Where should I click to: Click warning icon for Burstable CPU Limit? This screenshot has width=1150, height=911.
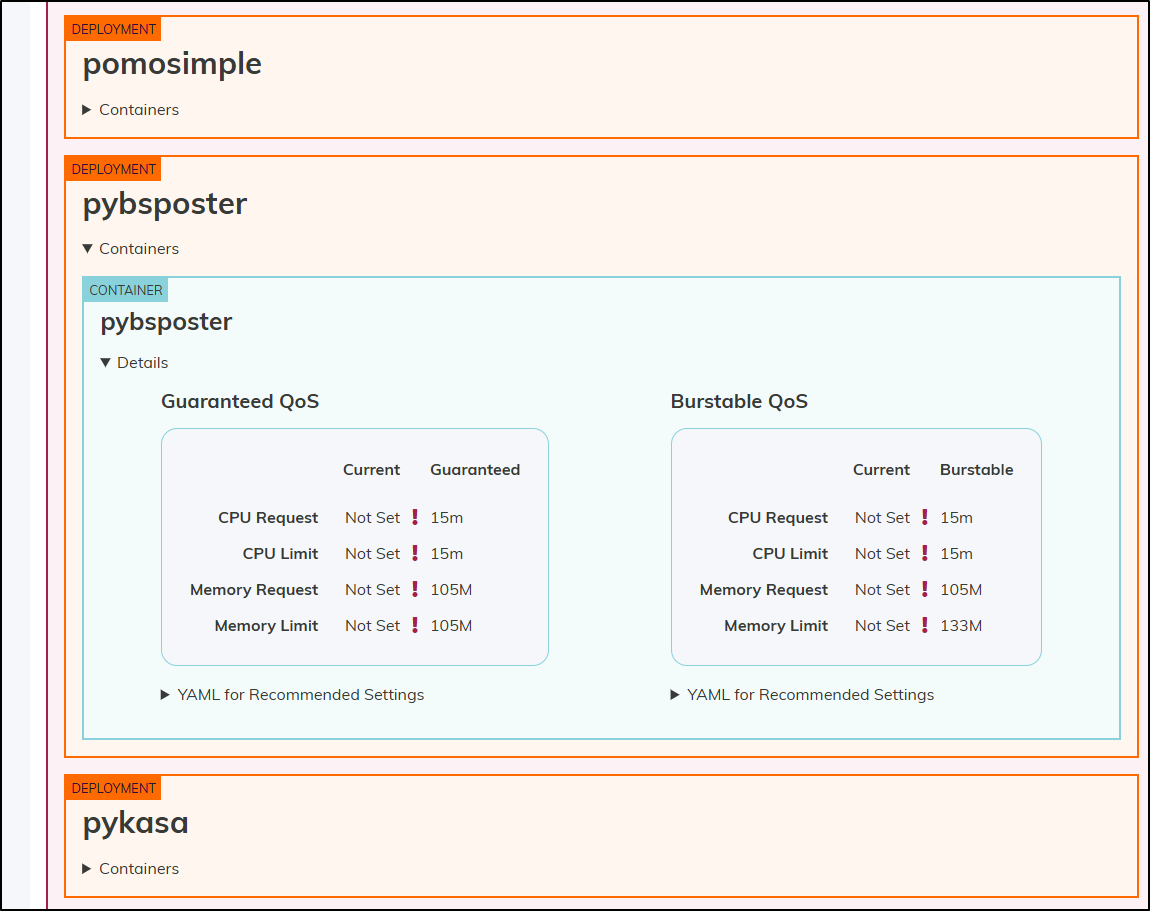tap(925, 554)
